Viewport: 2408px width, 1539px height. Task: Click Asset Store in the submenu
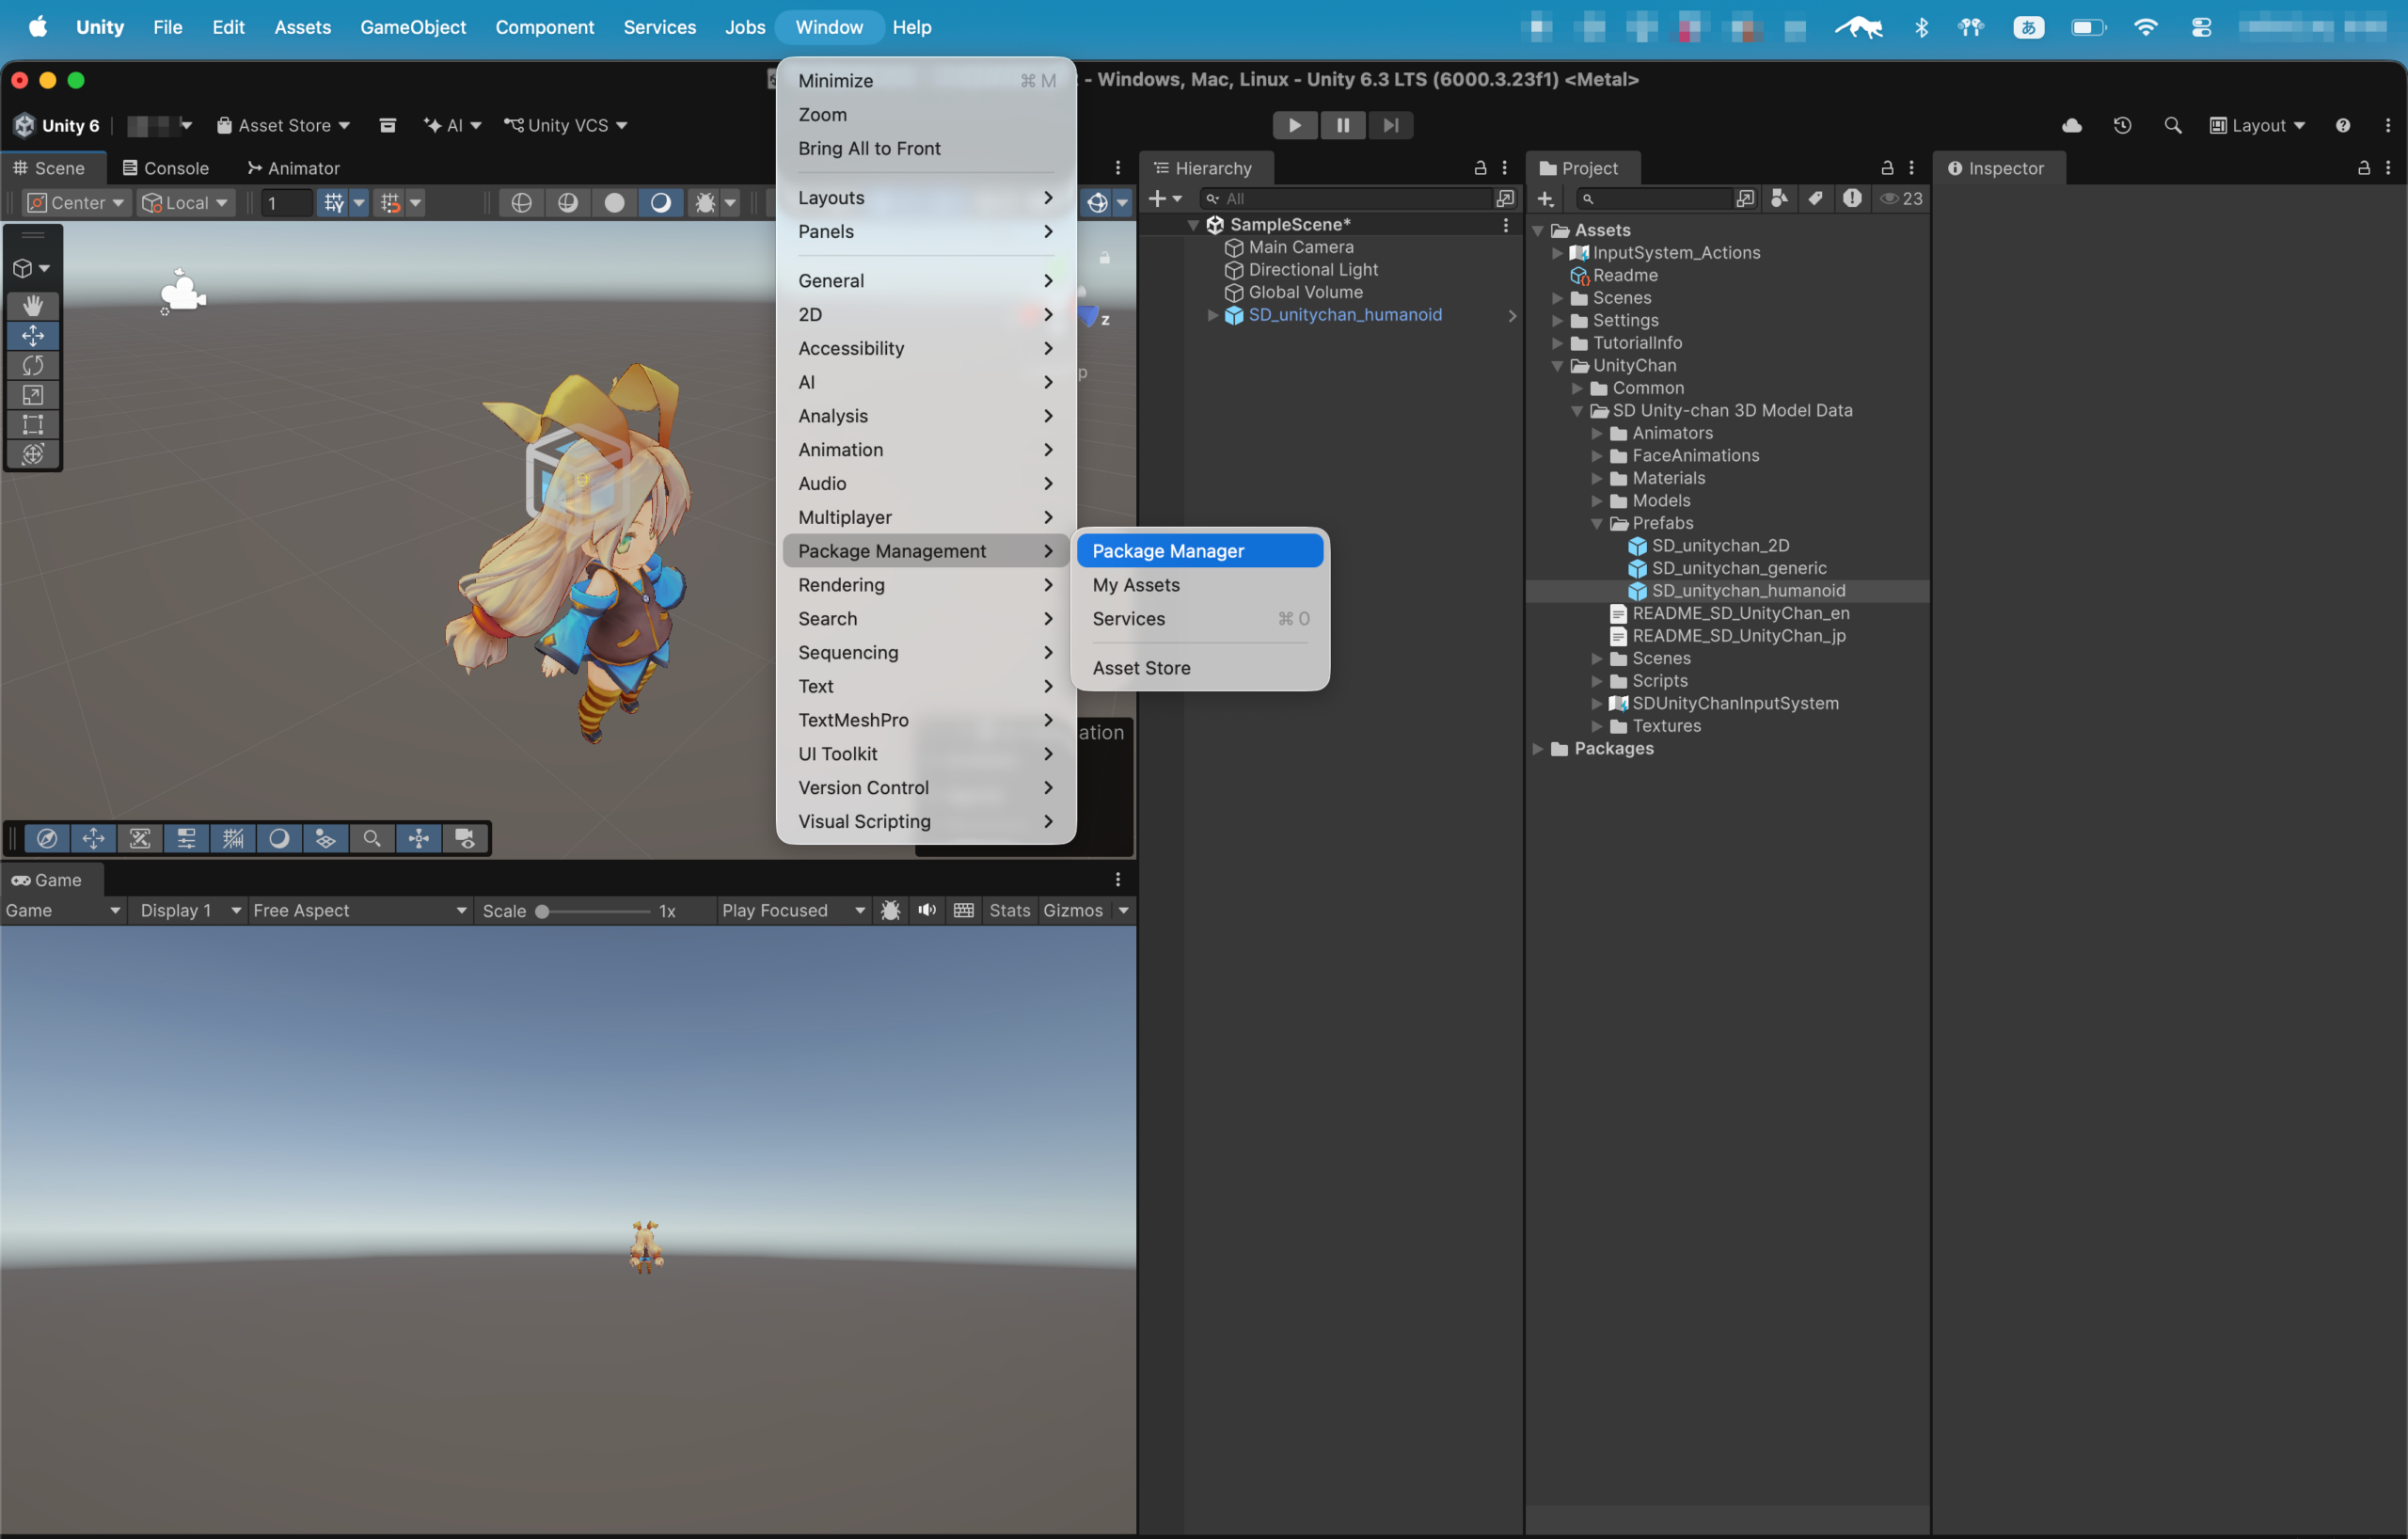coord(1200,668)
